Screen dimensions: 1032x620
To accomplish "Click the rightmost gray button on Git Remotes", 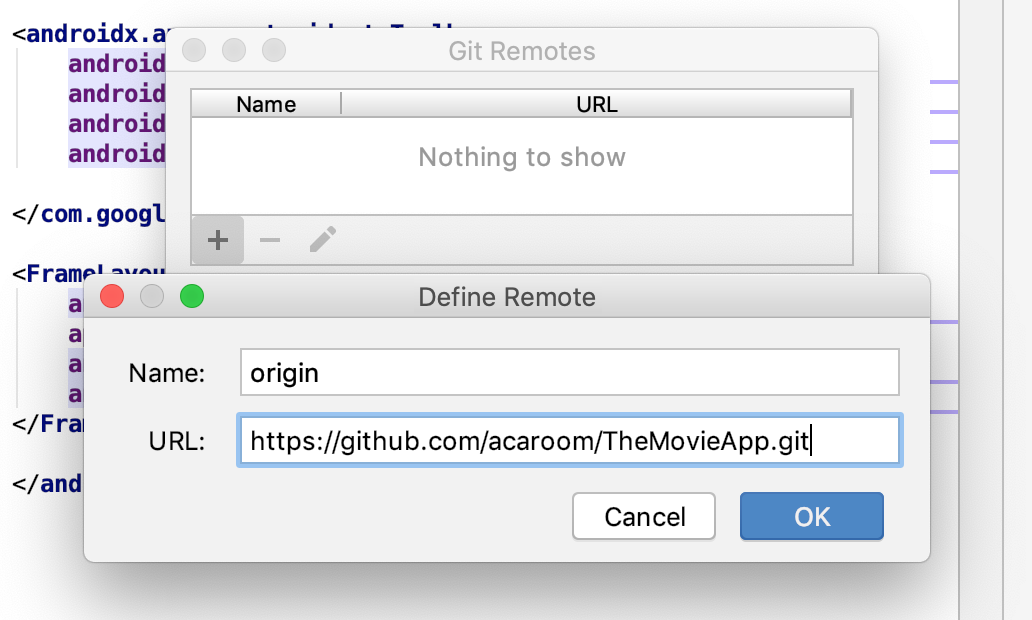I will click(x=273, y=50).
